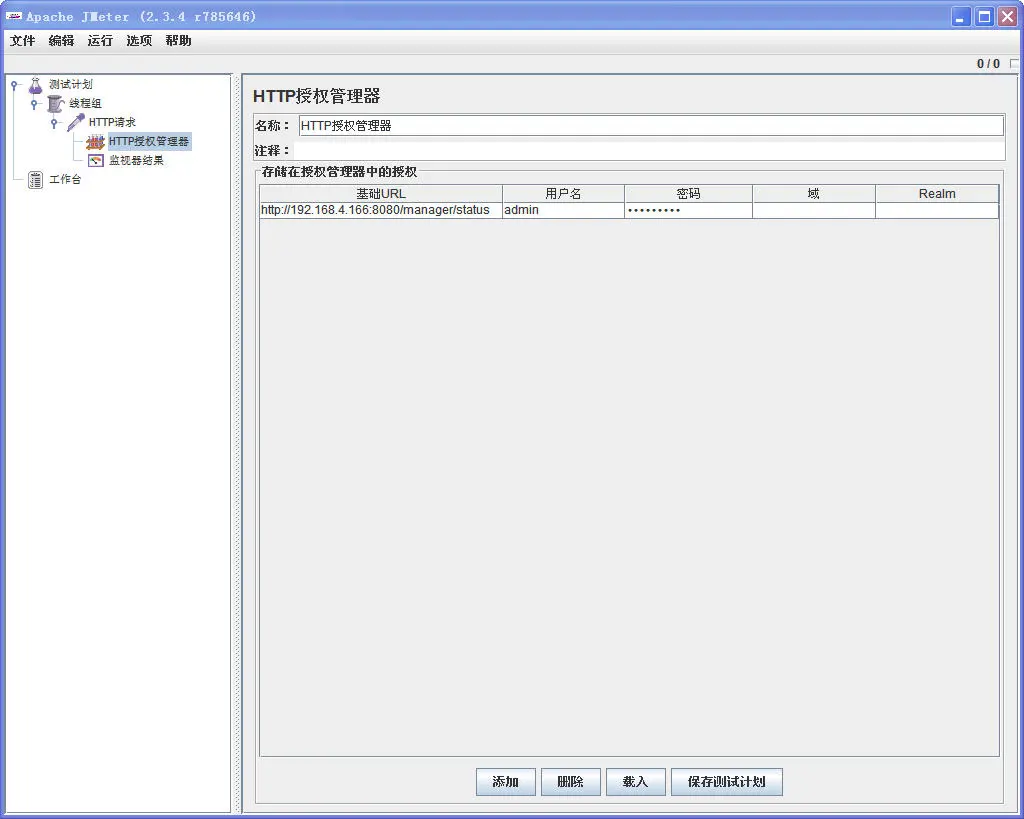Click the HTTP授权管理器 tree node icon
The width and height of the screenshot is (1024, 819).
(x=95, y=141)
